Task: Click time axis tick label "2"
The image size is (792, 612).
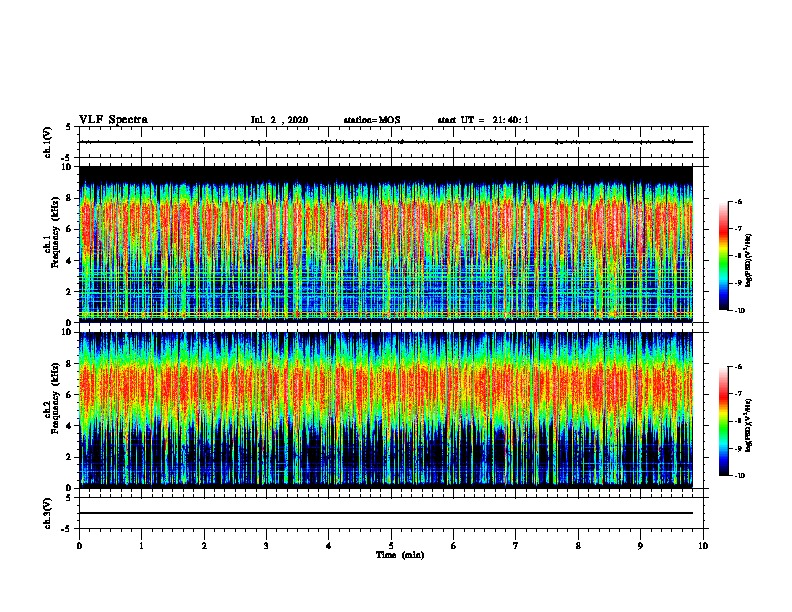Action: [204, 545]
